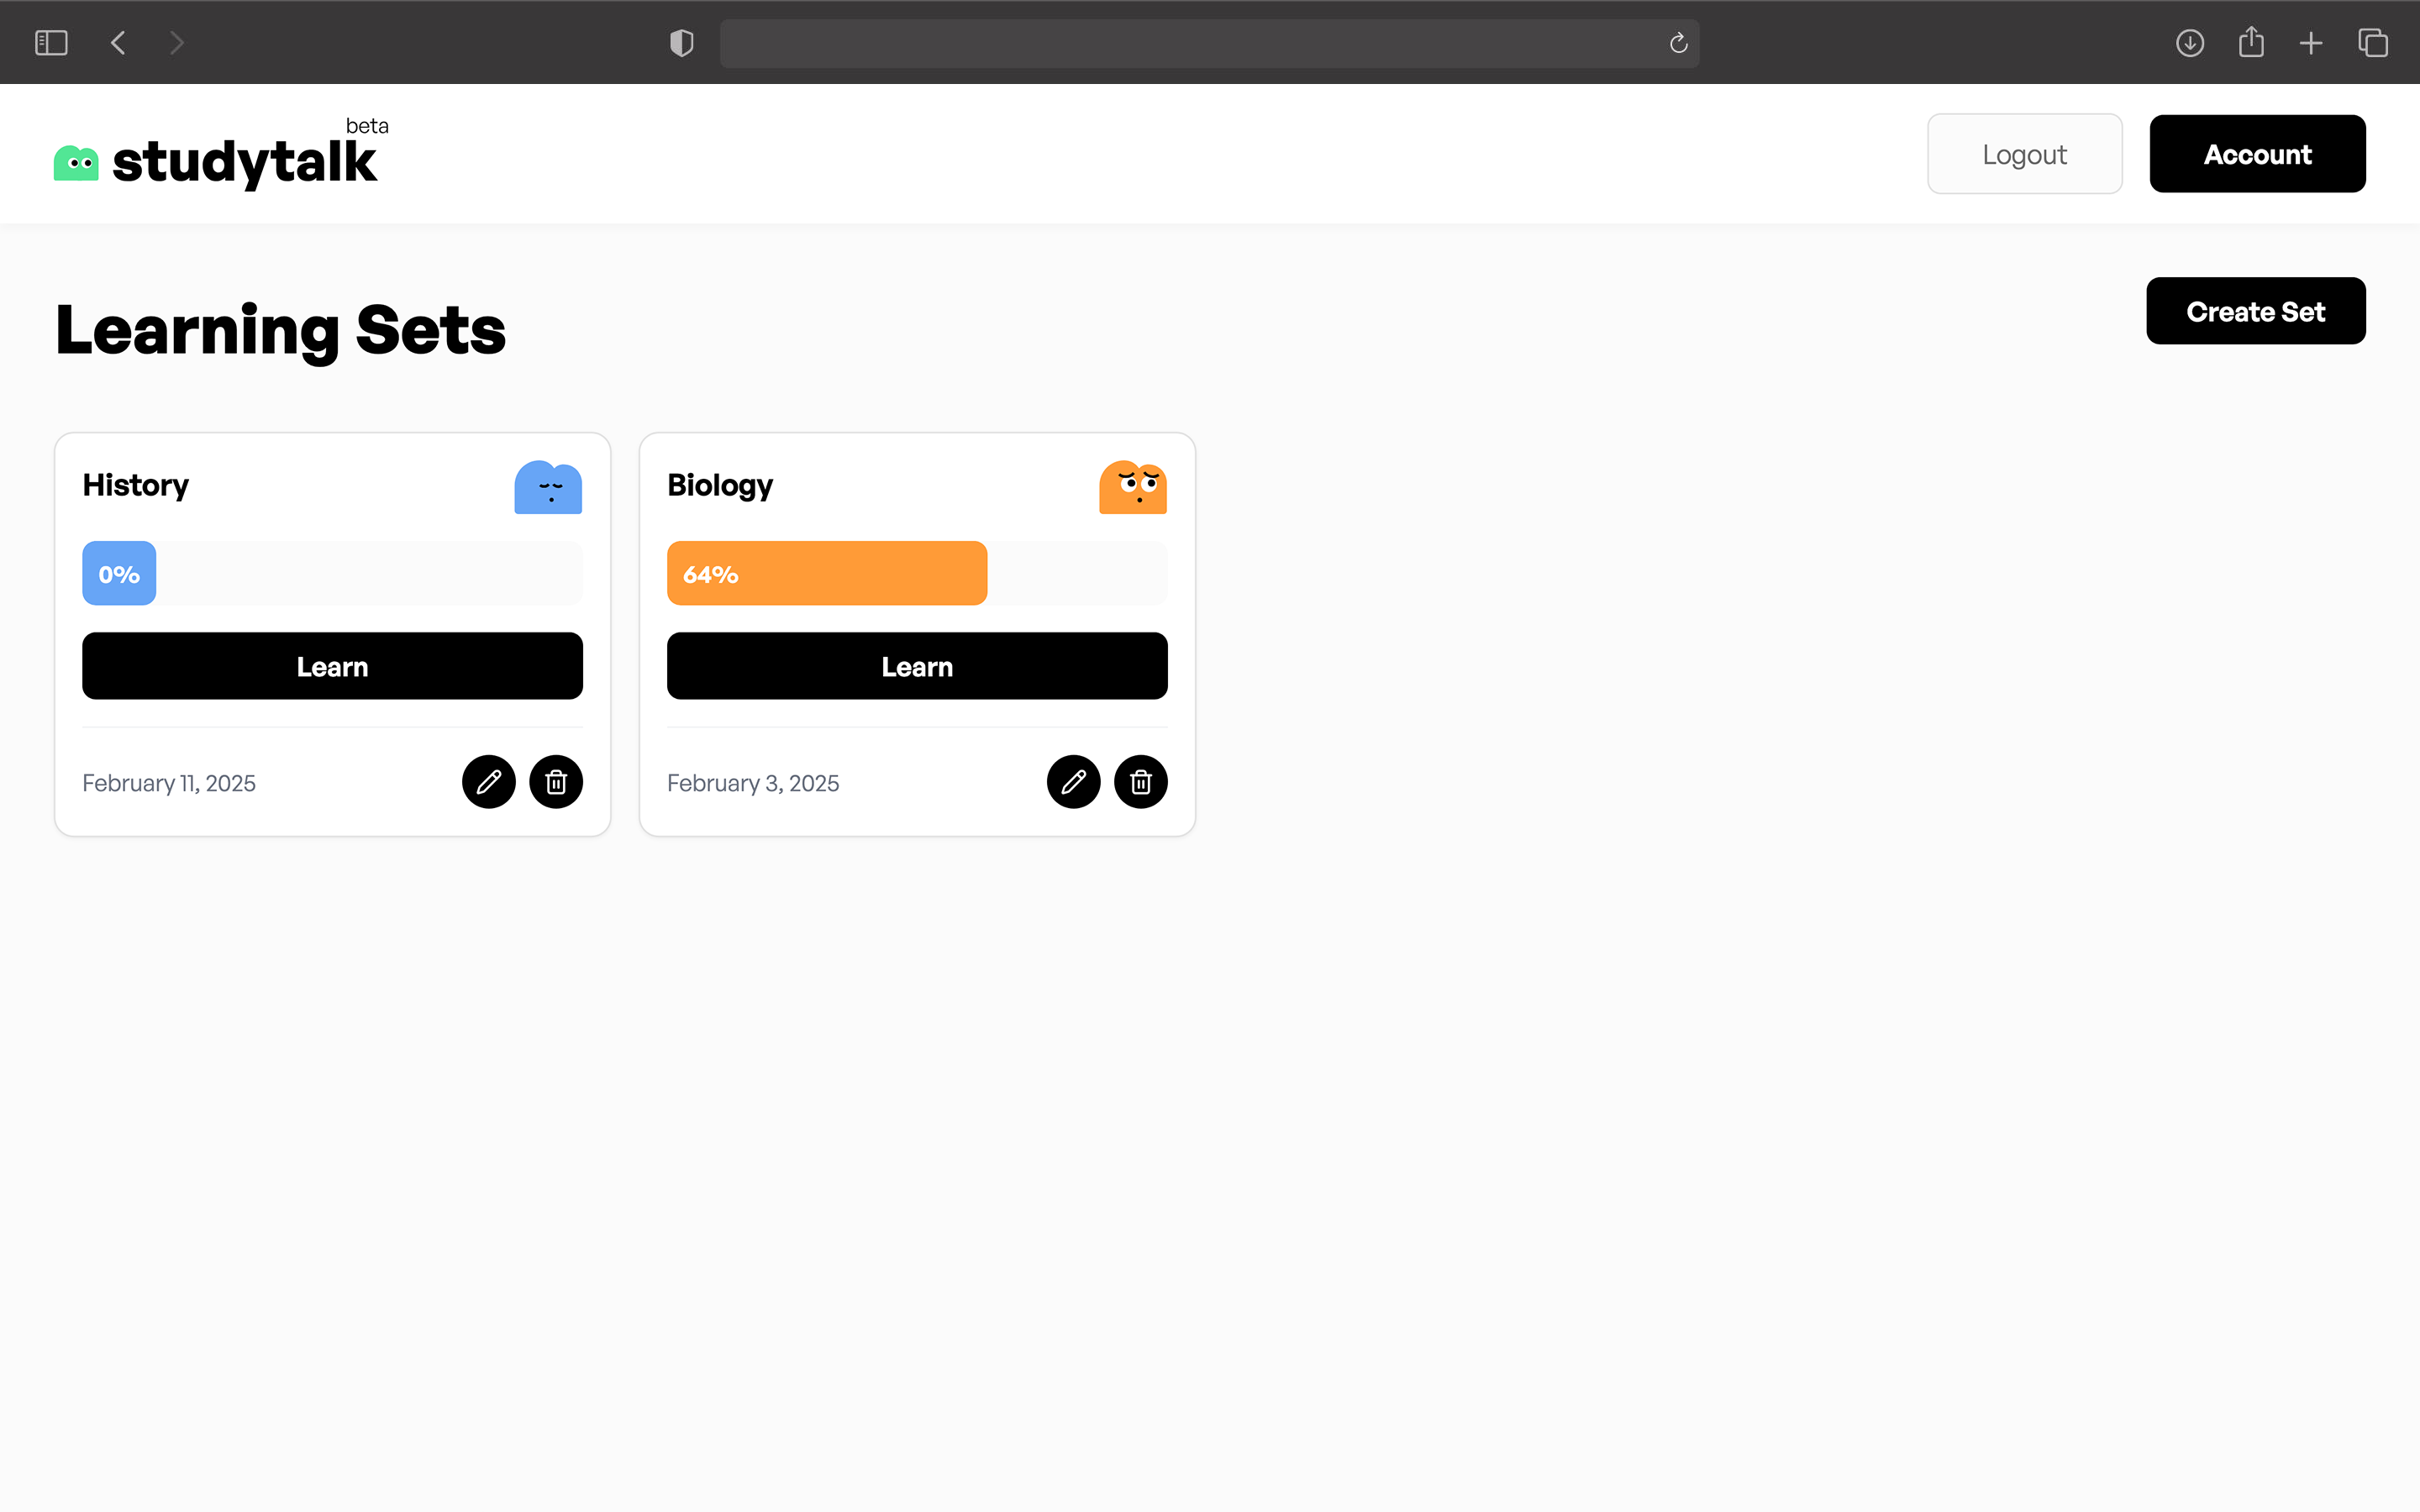Click the delete icon on History set

[x=555, y=782]
